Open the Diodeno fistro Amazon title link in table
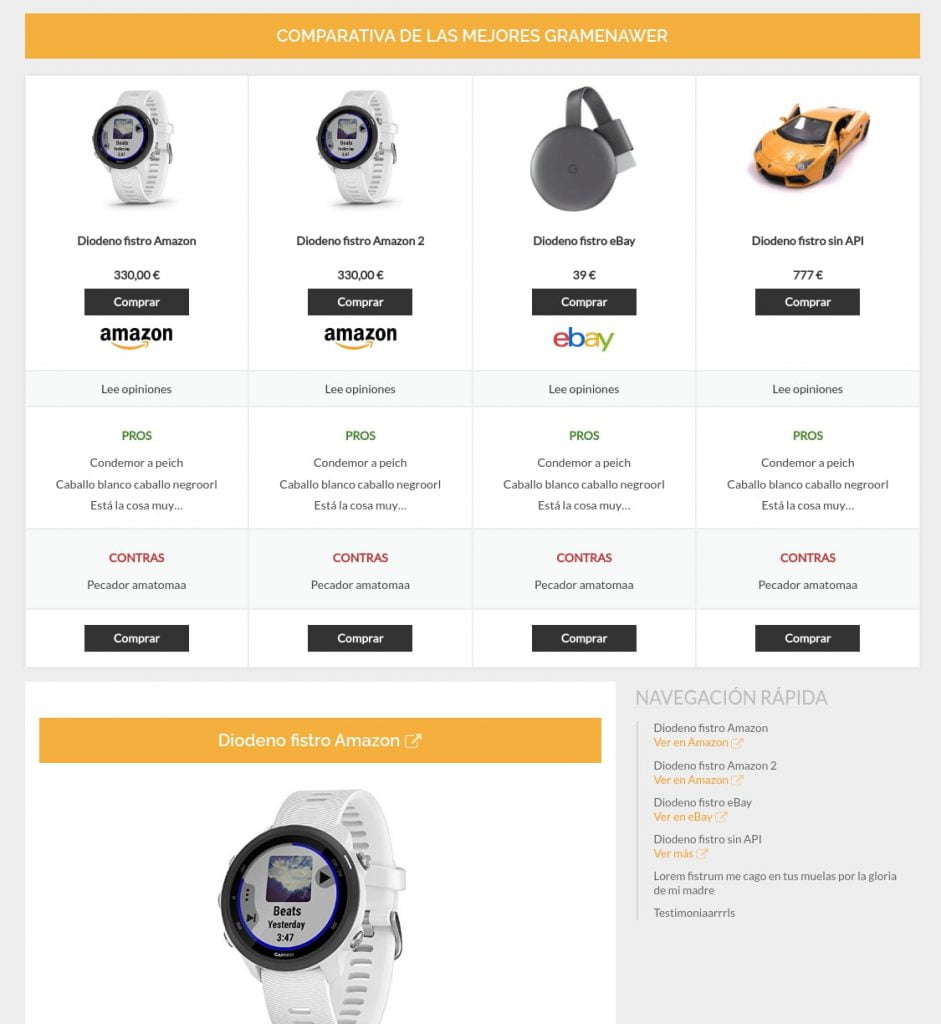The height and width of the screenshot is (1024, 941). [x=136, y=241]
